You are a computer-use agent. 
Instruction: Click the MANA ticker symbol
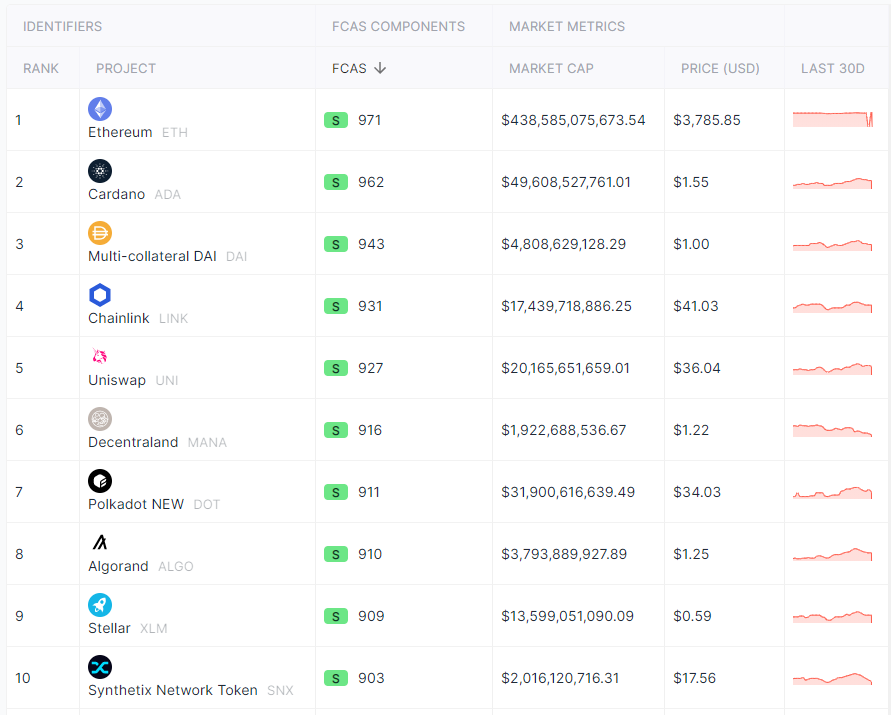tap(207, 443)
